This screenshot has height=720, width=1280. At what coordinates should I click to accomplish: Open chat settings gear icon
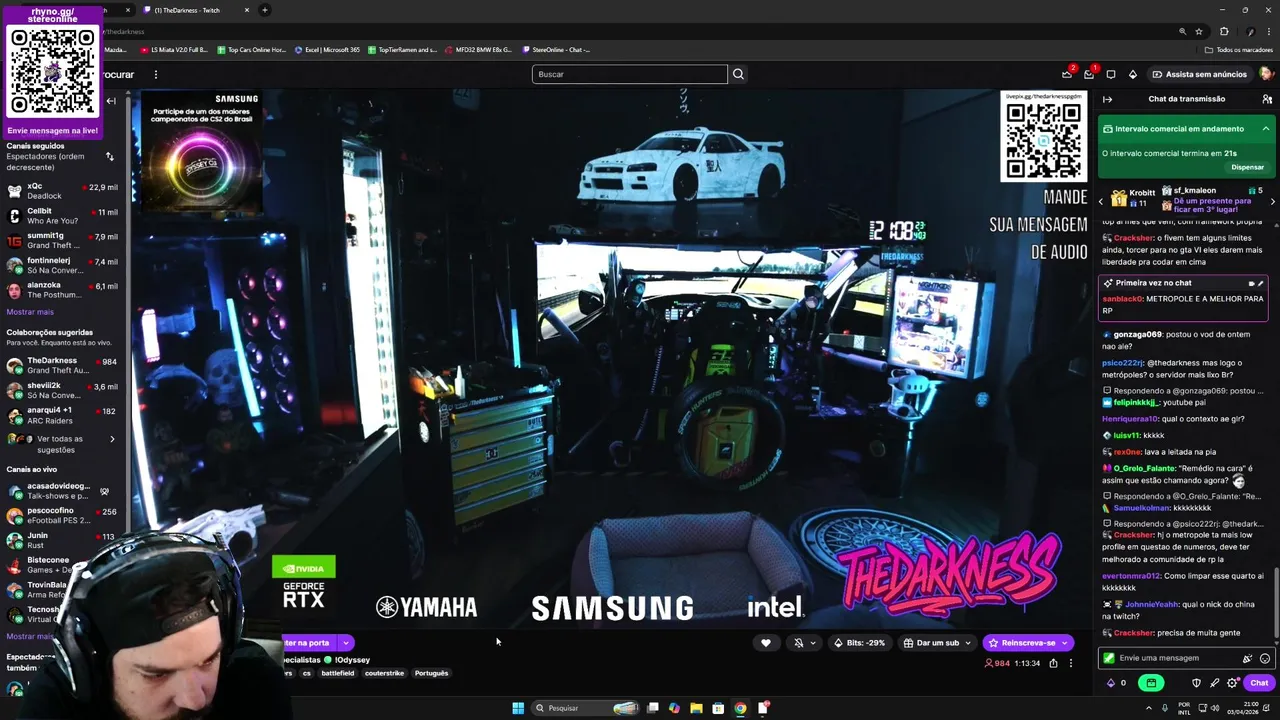point(1232,683)
